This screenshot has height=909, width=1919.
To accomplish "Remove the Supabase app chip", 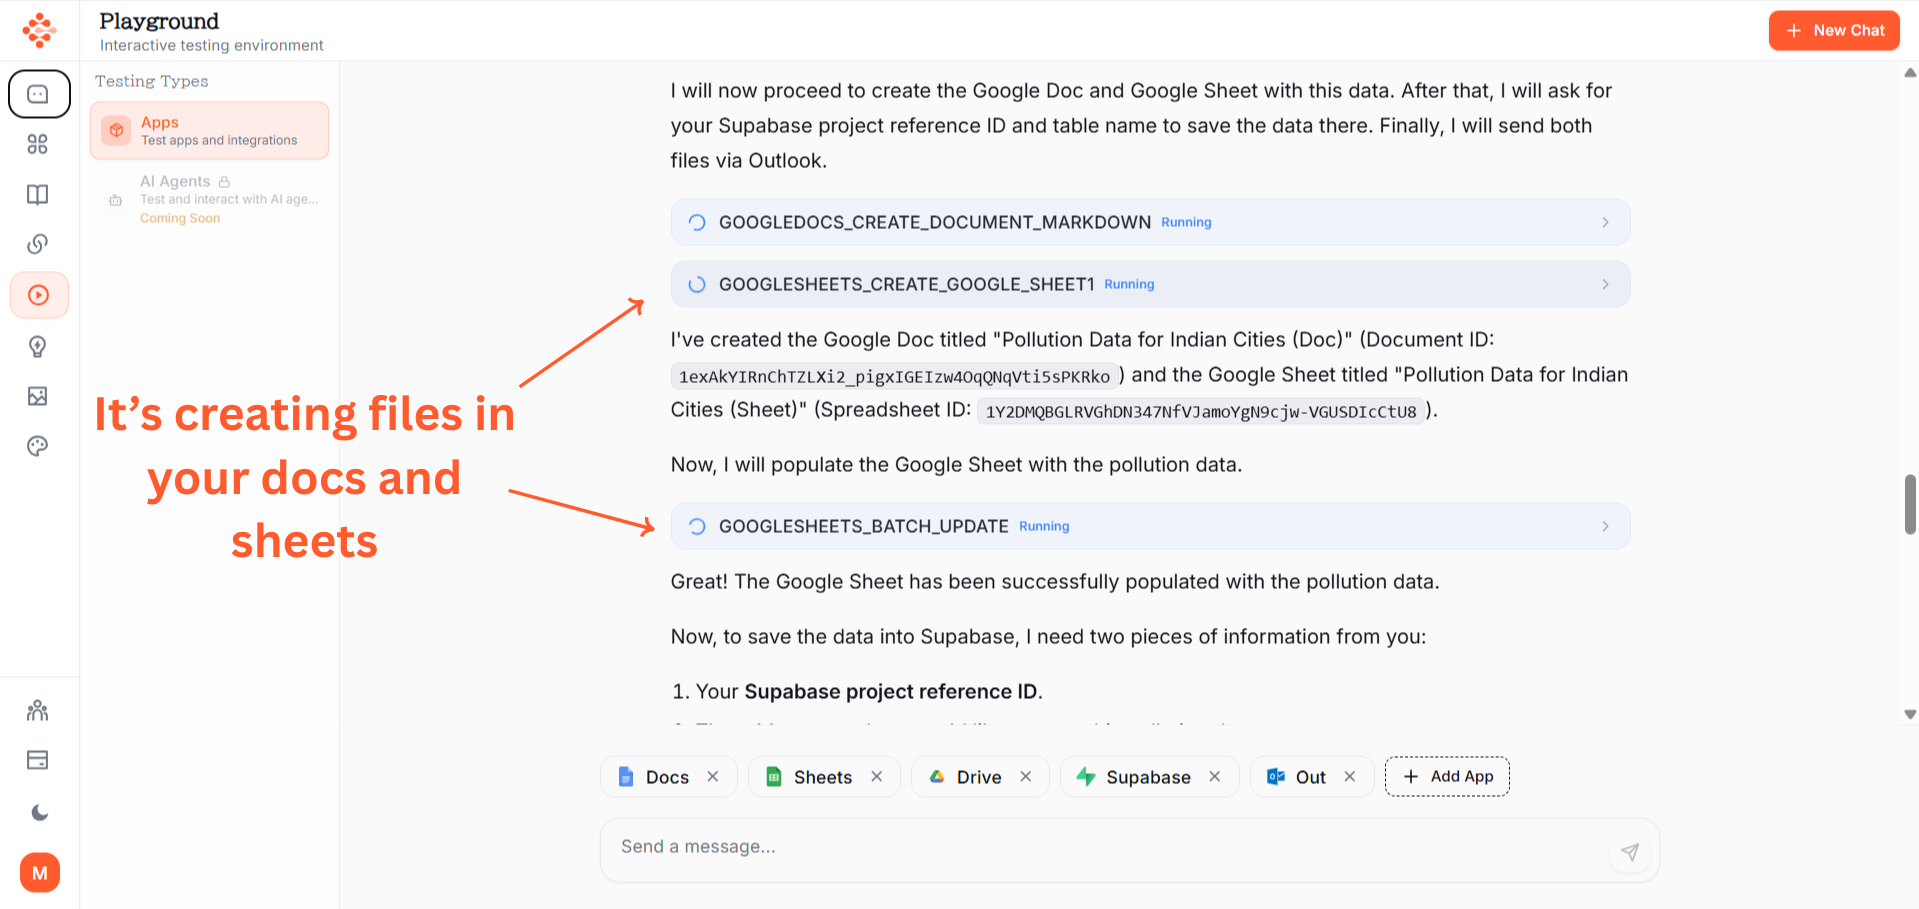I will [1215, 777].
